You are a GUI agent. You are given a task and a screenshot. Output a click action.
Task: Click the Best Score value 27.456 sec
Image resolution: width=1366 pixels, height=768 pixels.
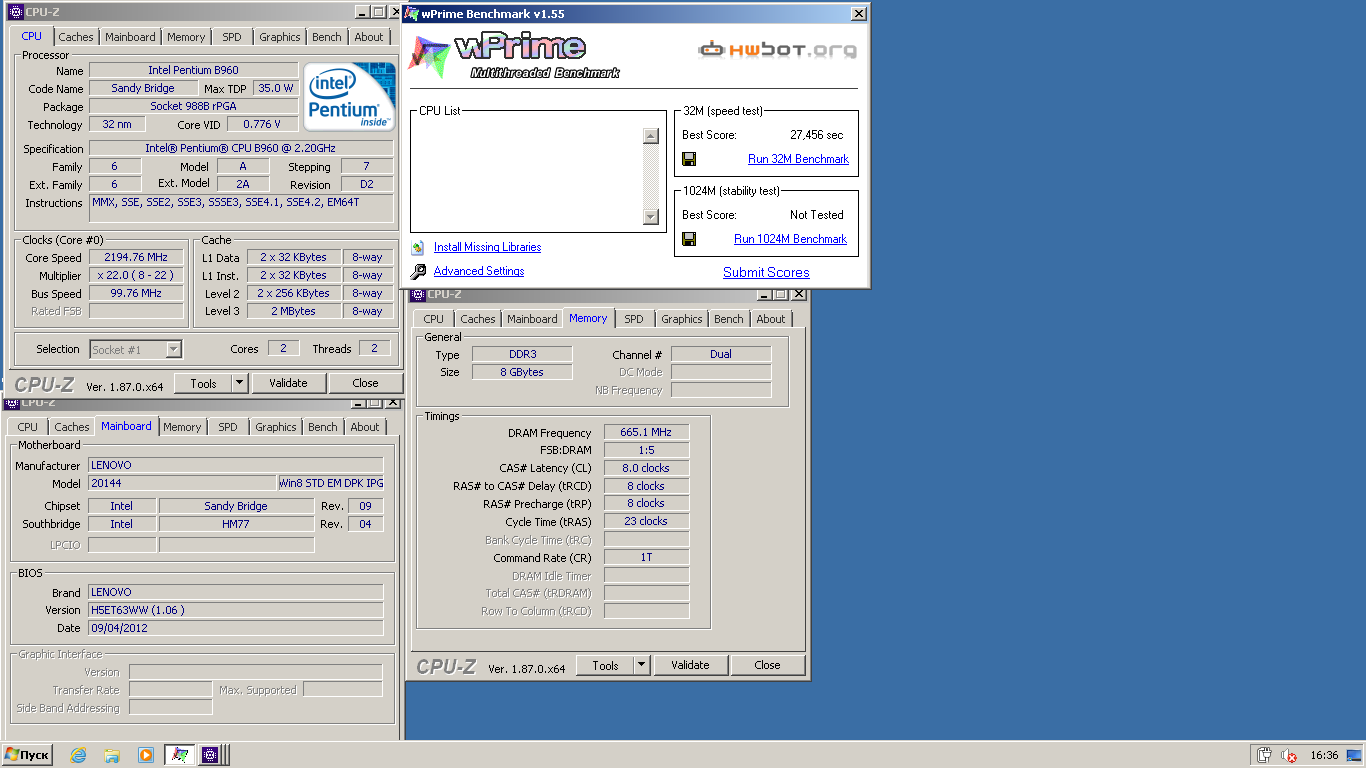tap(816, 135)
